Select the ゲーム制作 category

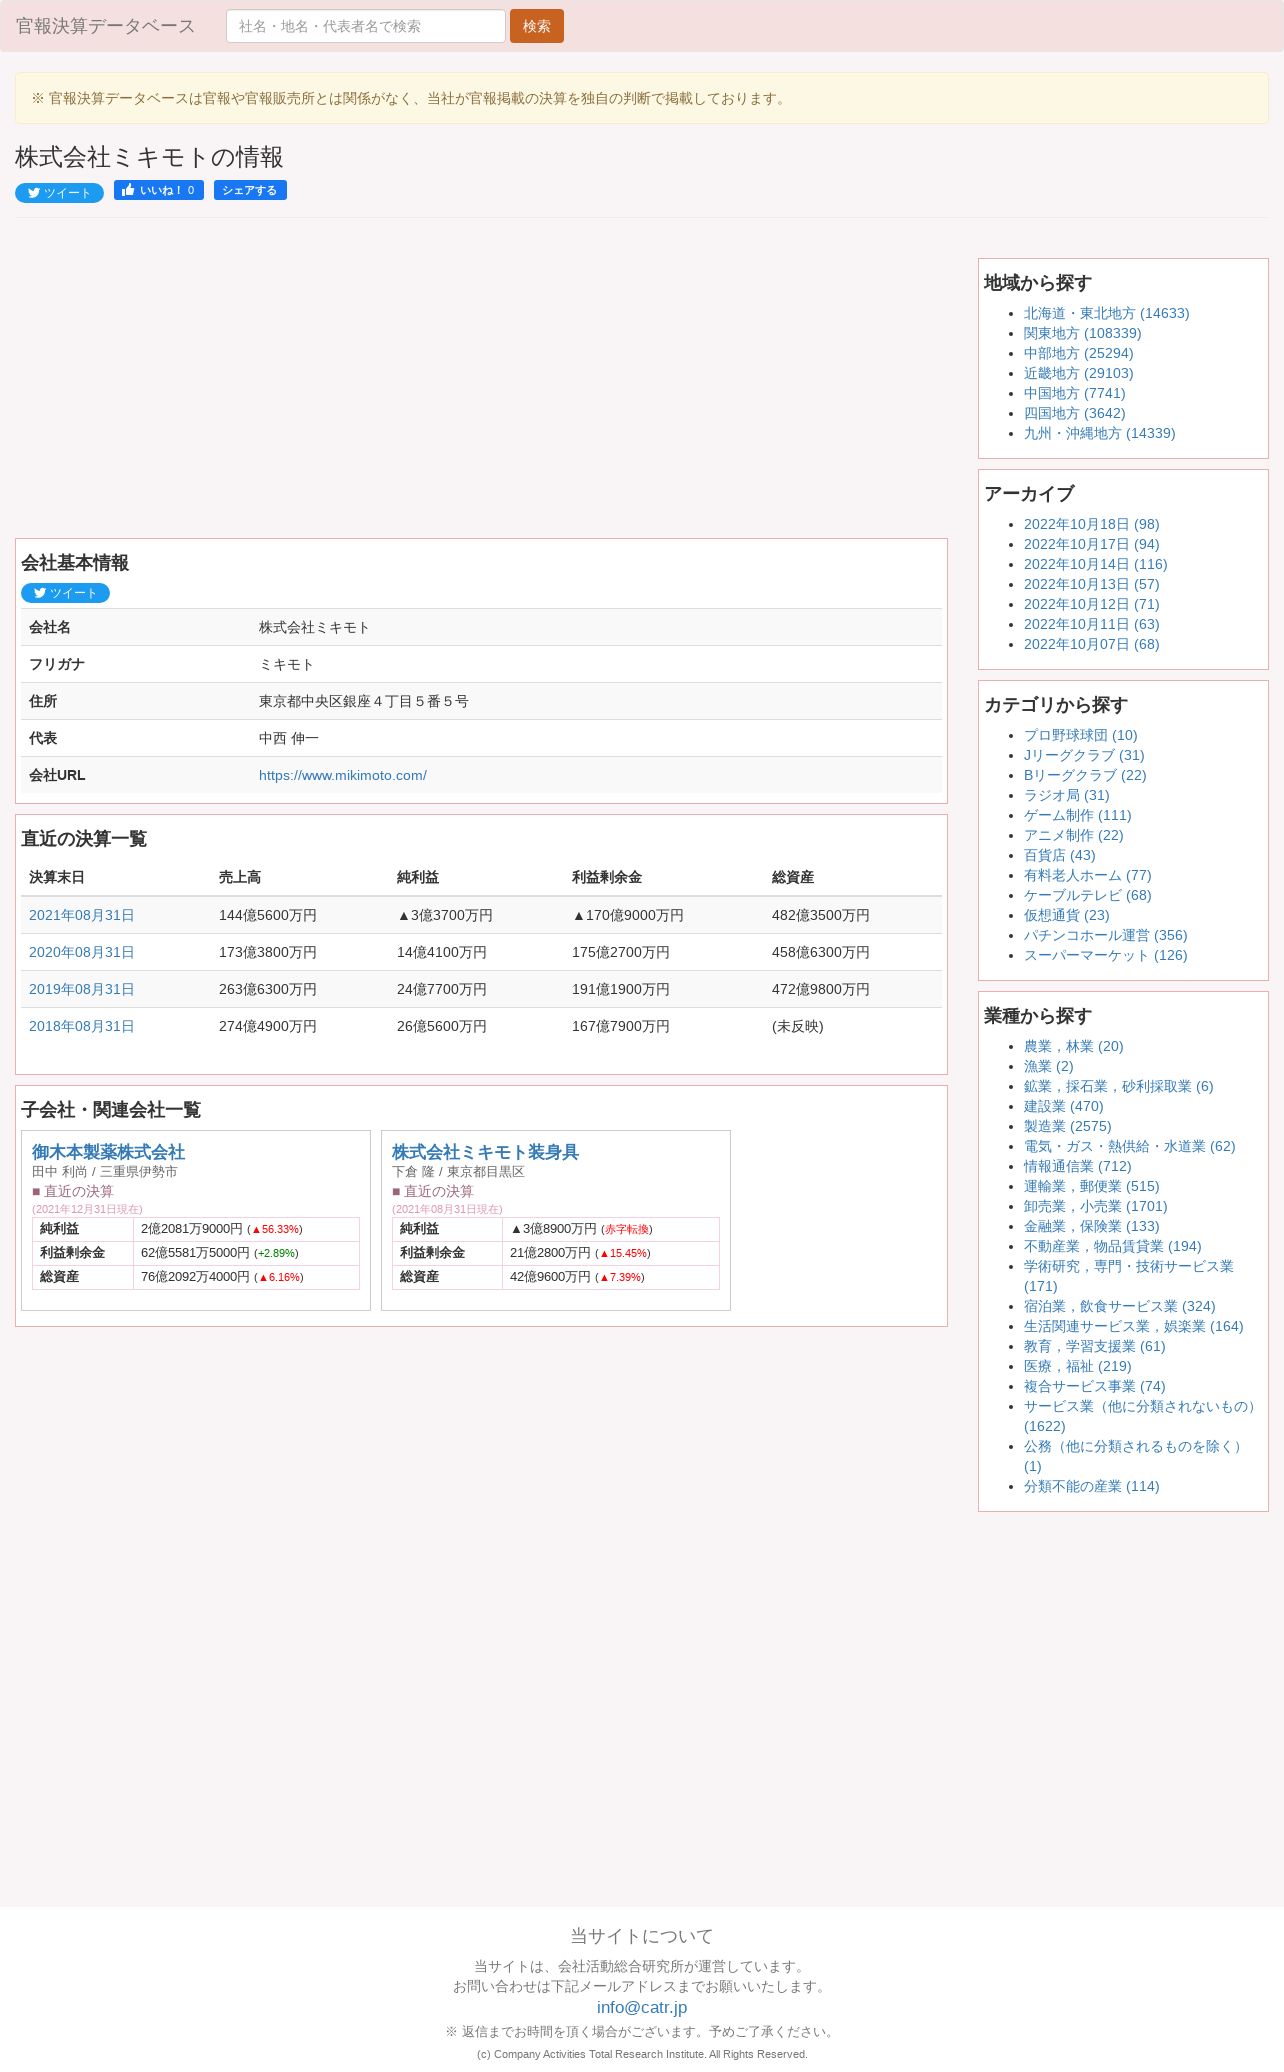(1077, 815)
